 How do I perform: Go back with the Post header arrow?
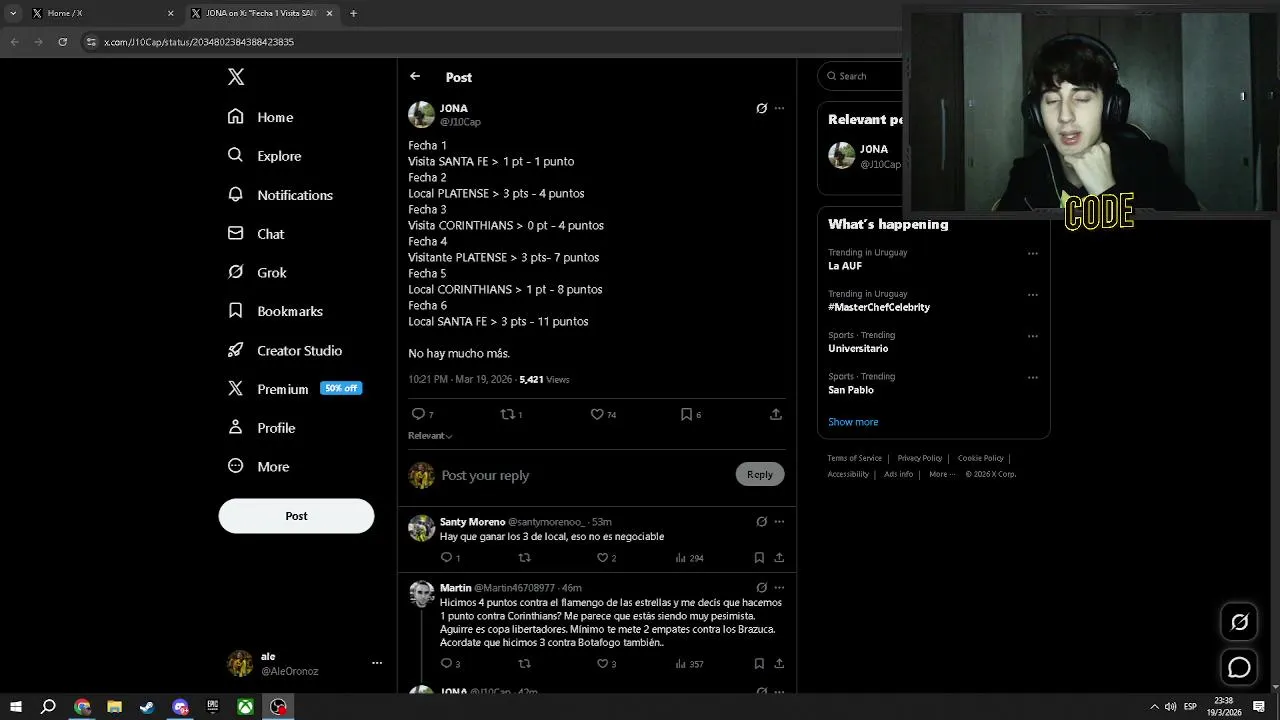click(x=415, y=76)
